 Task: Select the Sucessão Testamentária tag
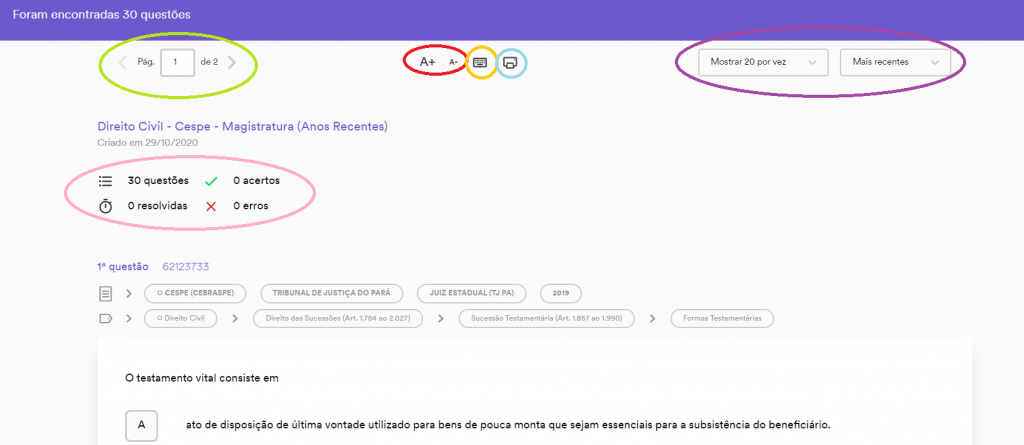[x=546, y=319]
